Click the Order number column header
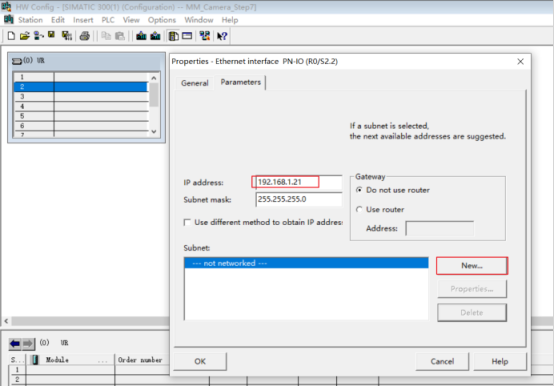The image size is (554, 386). pos(141,360)
